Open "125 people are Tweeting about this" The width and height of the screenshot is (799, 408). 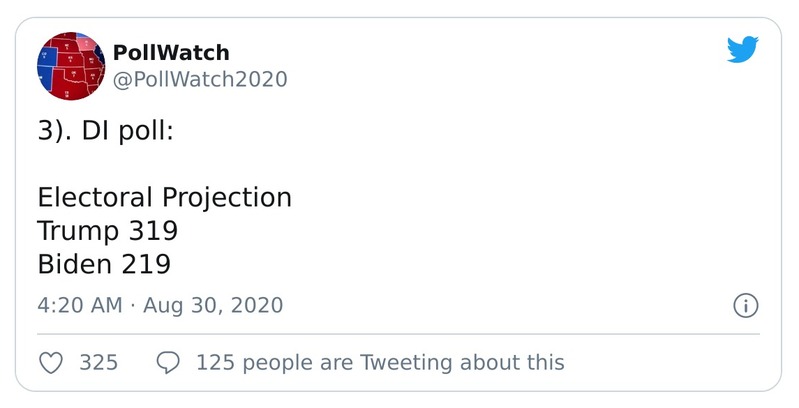pos(380,362)
